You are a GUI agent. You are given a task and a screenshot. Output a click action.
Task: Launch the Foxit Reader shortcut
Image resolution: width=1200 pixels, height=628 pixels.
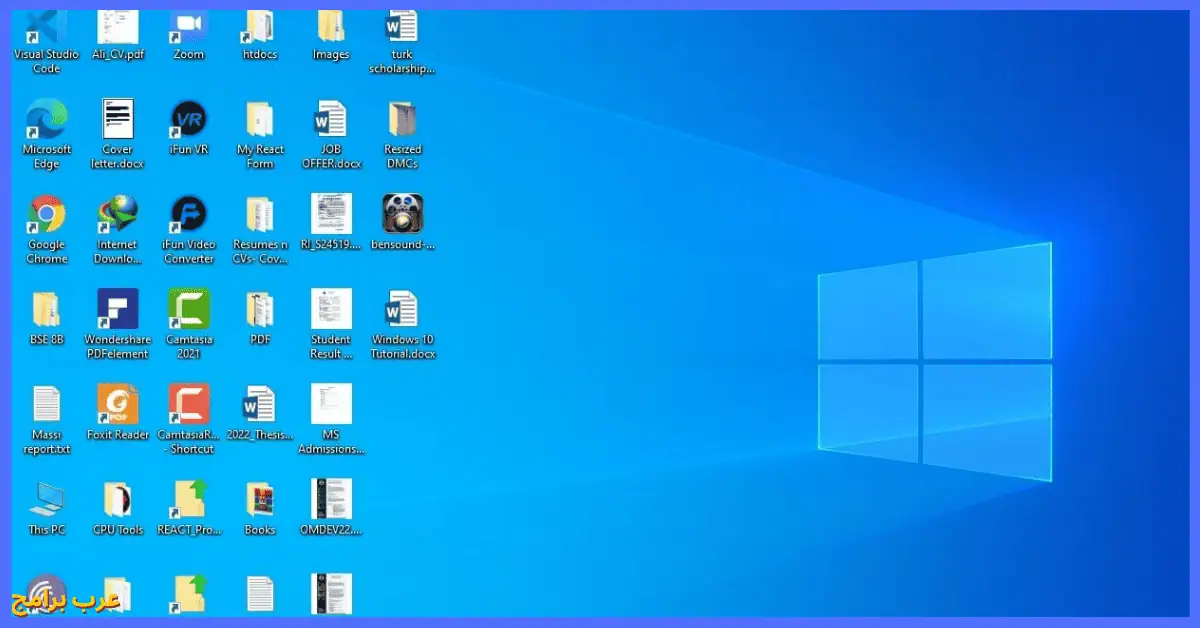point(118,412)
